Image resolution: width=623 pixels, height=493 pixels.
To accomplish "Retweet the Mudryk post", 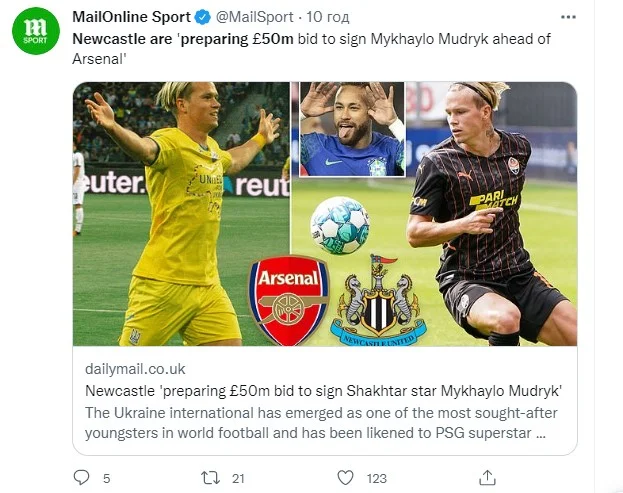I will [x=210, y=478].
